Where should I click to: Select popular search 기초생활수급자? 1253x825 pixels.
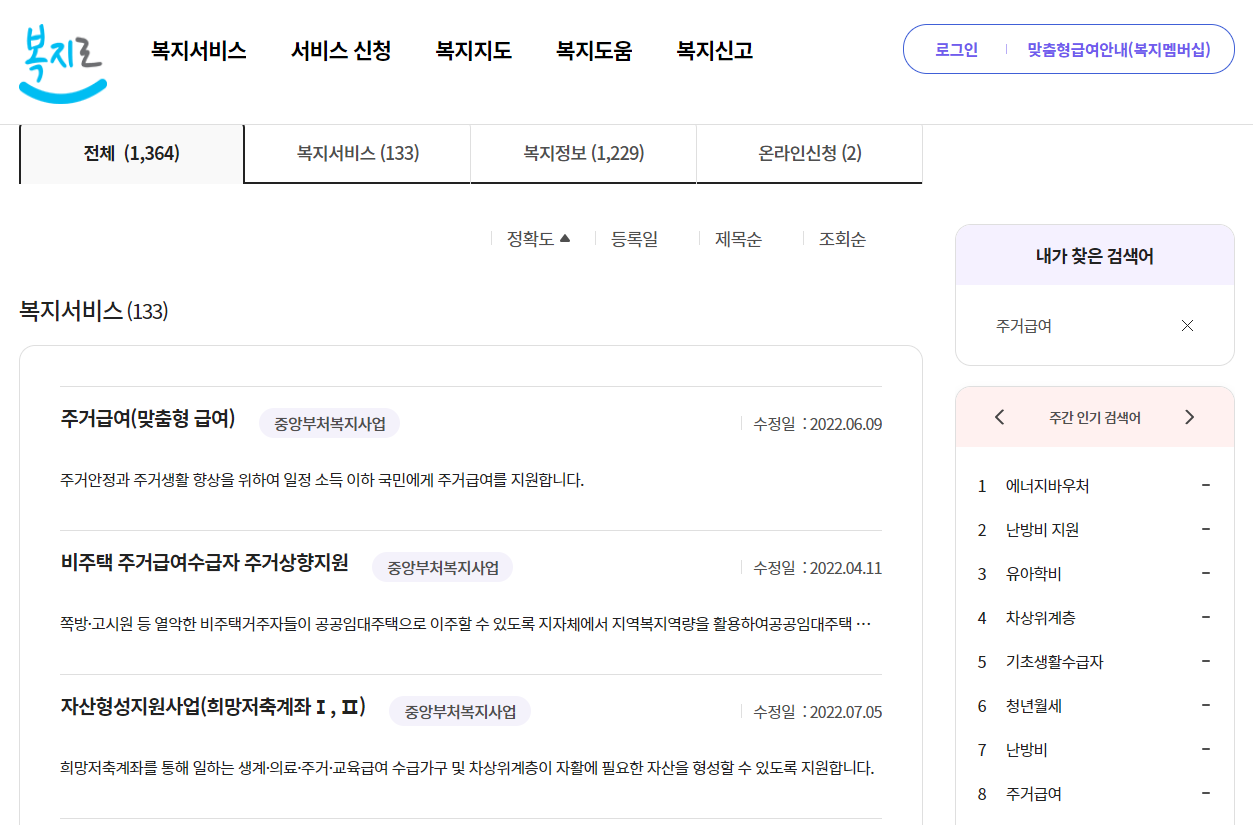(1054, 662)
